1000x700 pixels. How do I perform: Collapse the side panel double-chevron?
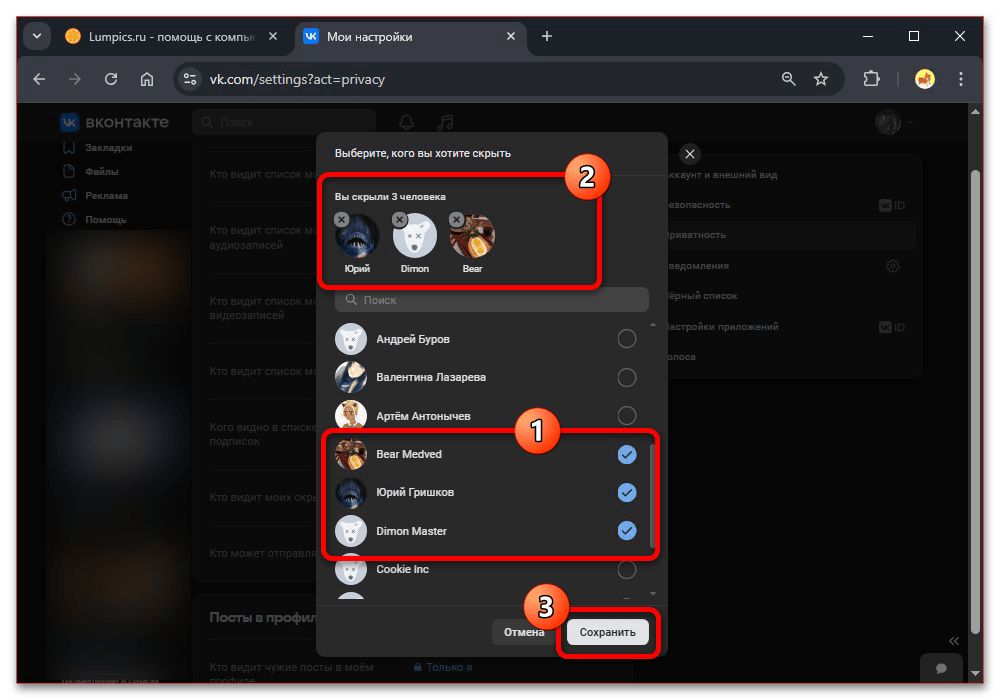953,641
